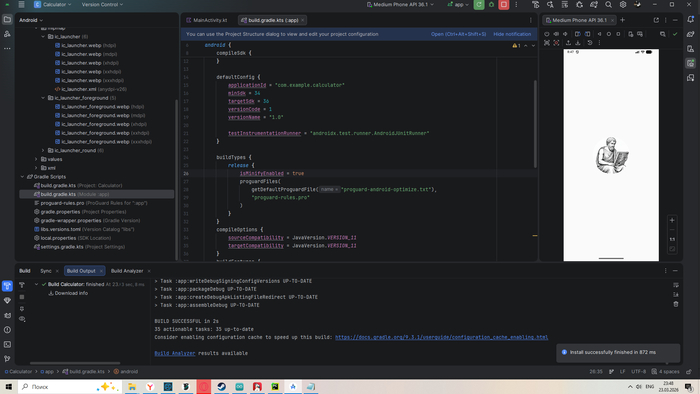The width and height of the screenshot is (700, 394).
Task: Open Steam from the taskbar
Action: (221, 387)
